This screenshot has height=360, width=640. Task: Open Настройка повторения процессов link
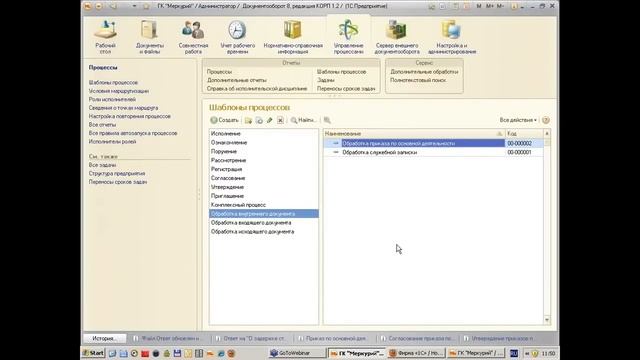tap(130, 116)
